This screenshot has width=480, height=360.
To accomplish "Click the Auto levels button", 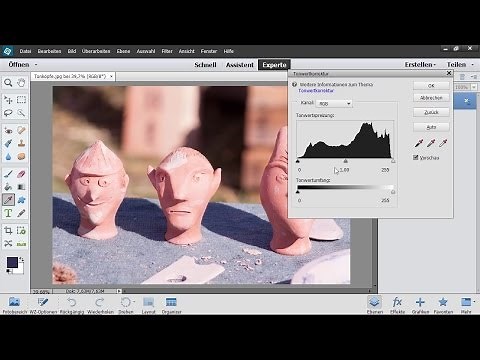I will [431, 127].
